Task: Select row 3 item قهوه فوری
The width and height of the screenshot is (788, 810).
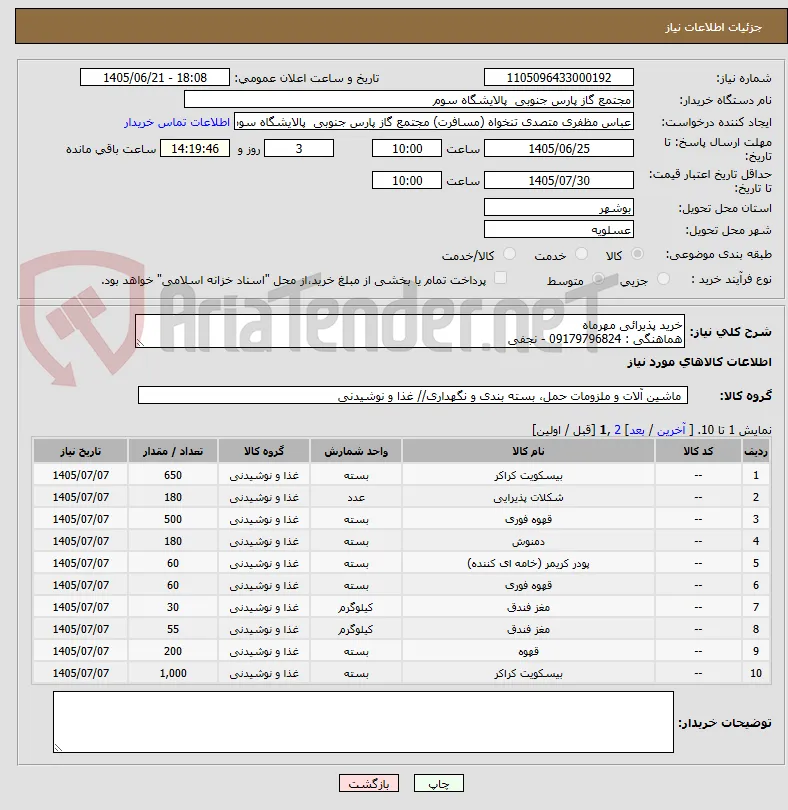Action: 528,519
